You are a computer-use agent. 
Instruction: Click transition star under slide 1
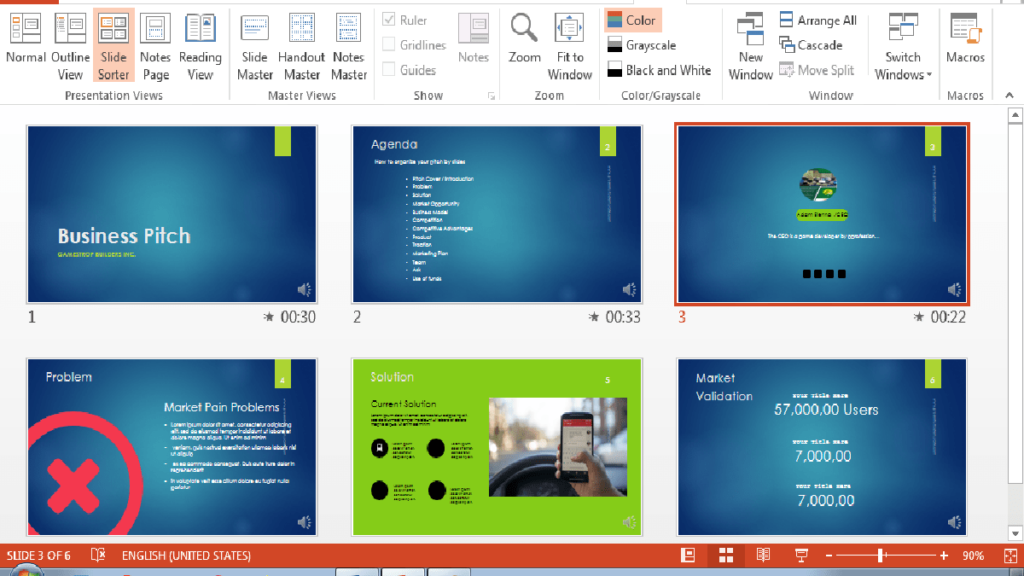(x=268, y=317)
